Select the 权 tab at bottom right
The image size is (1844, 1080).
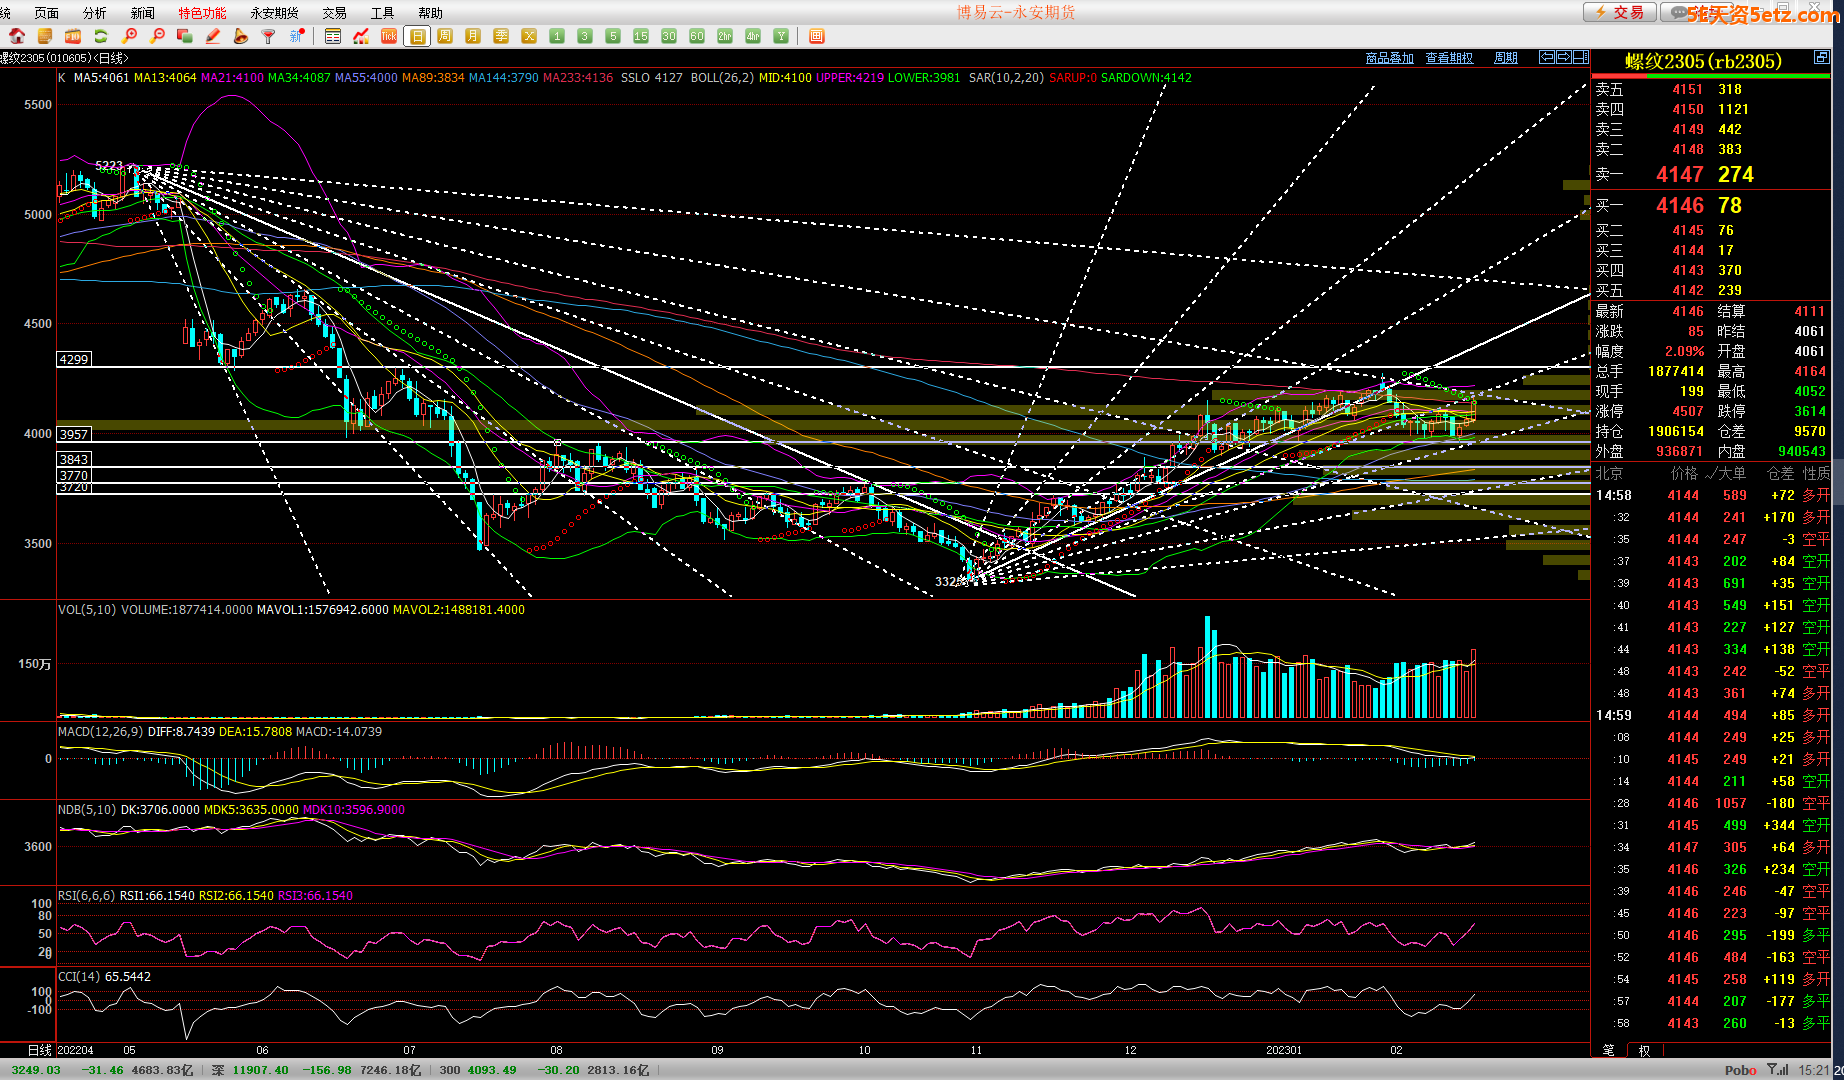[1644, 1050]
